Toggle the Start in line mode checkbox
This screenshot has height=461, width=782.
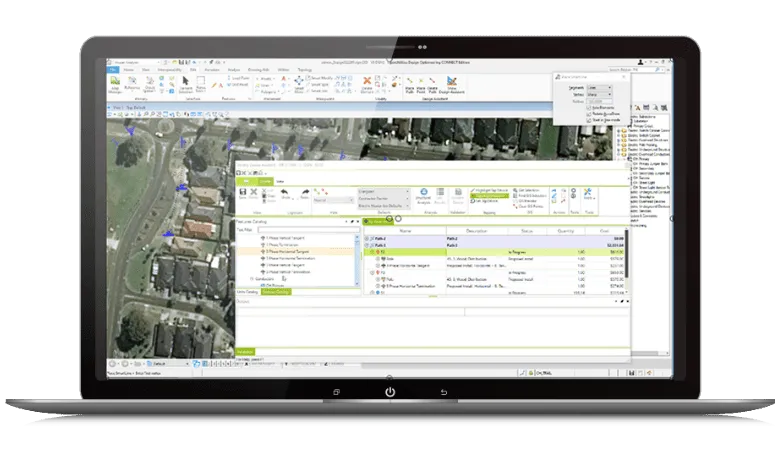[x=588, y=121]
